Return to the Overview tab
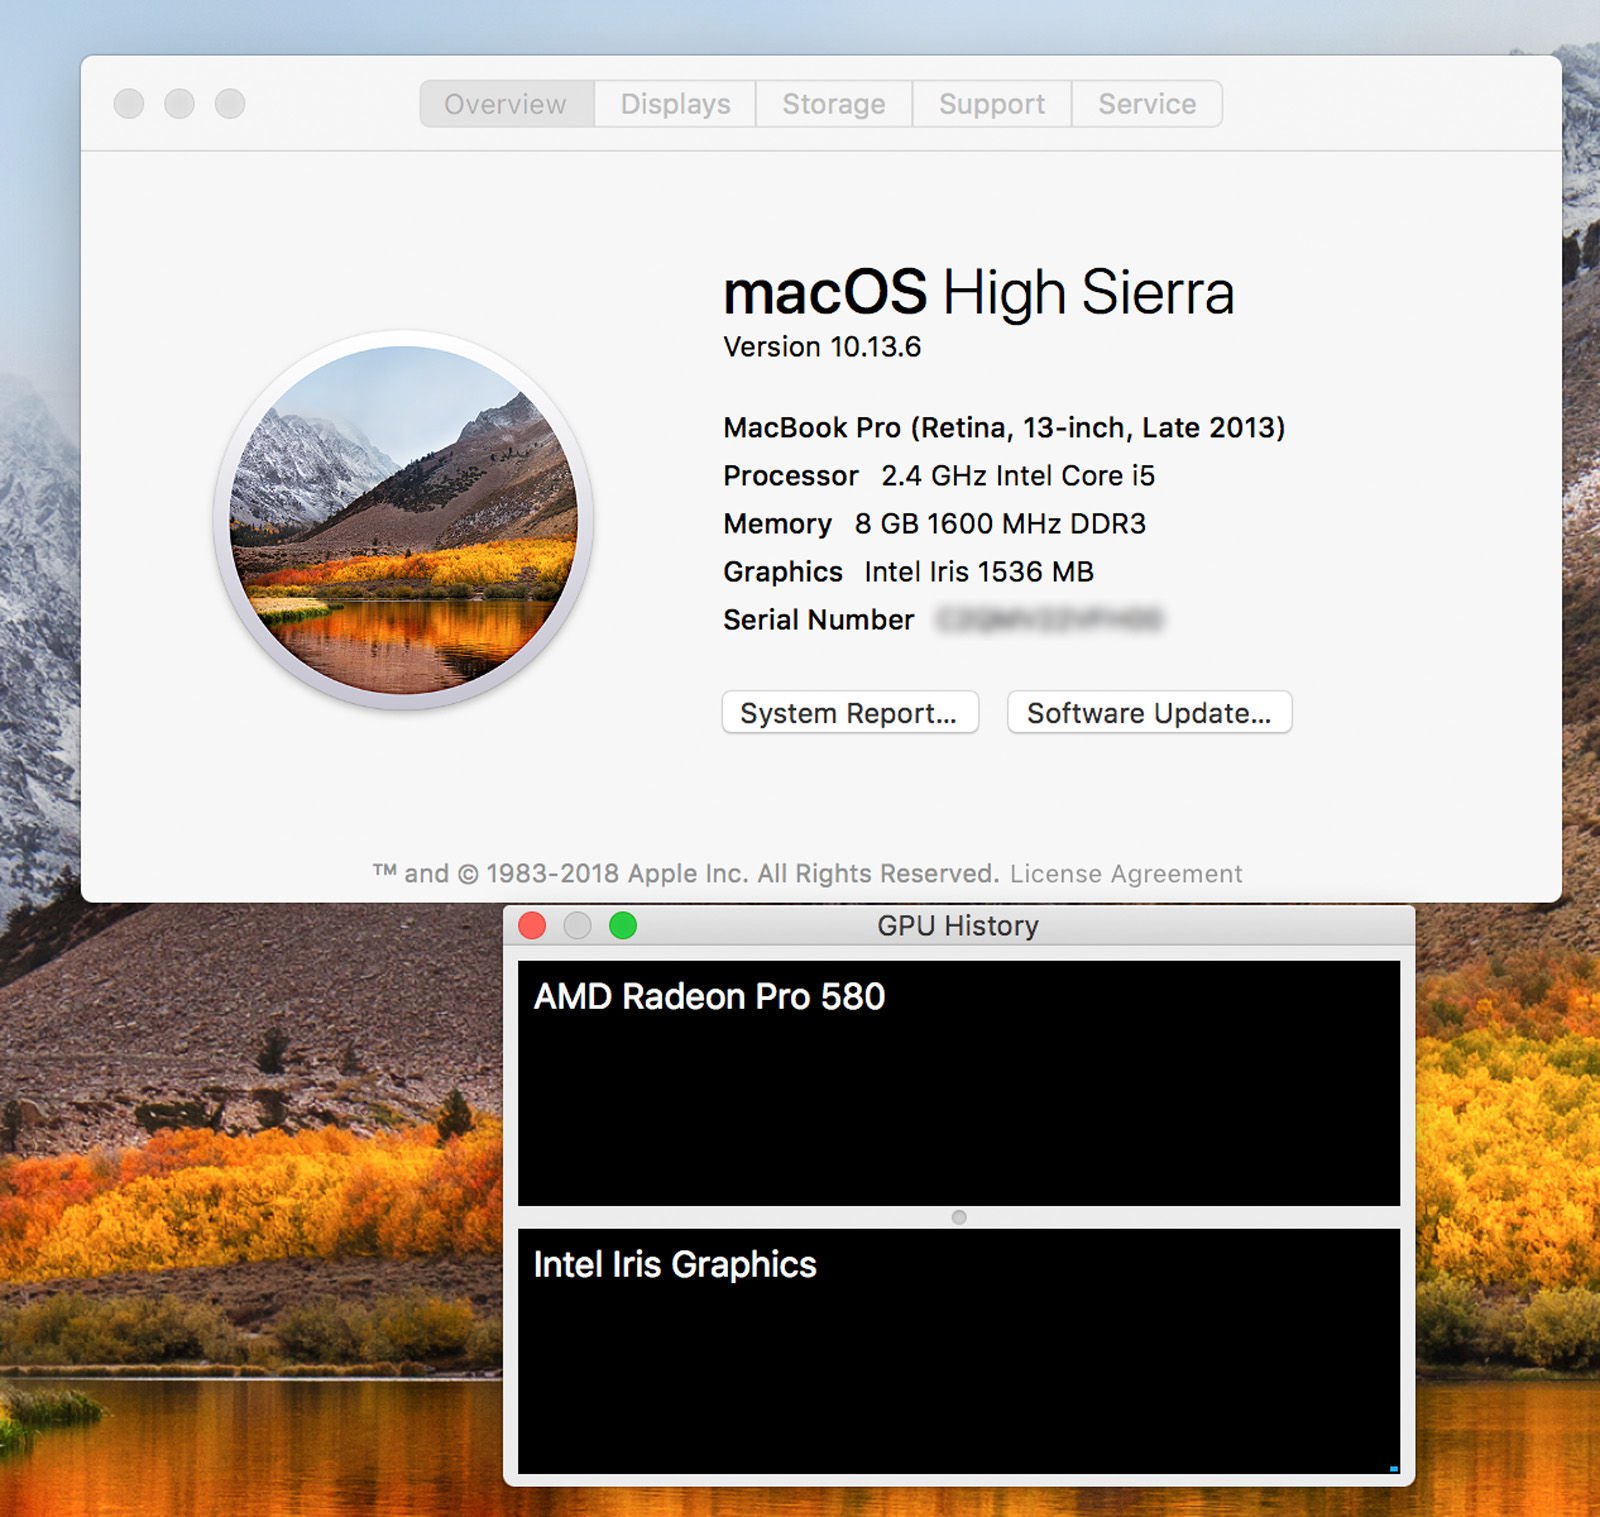1600x1517 pixels. tap(504, 103)
